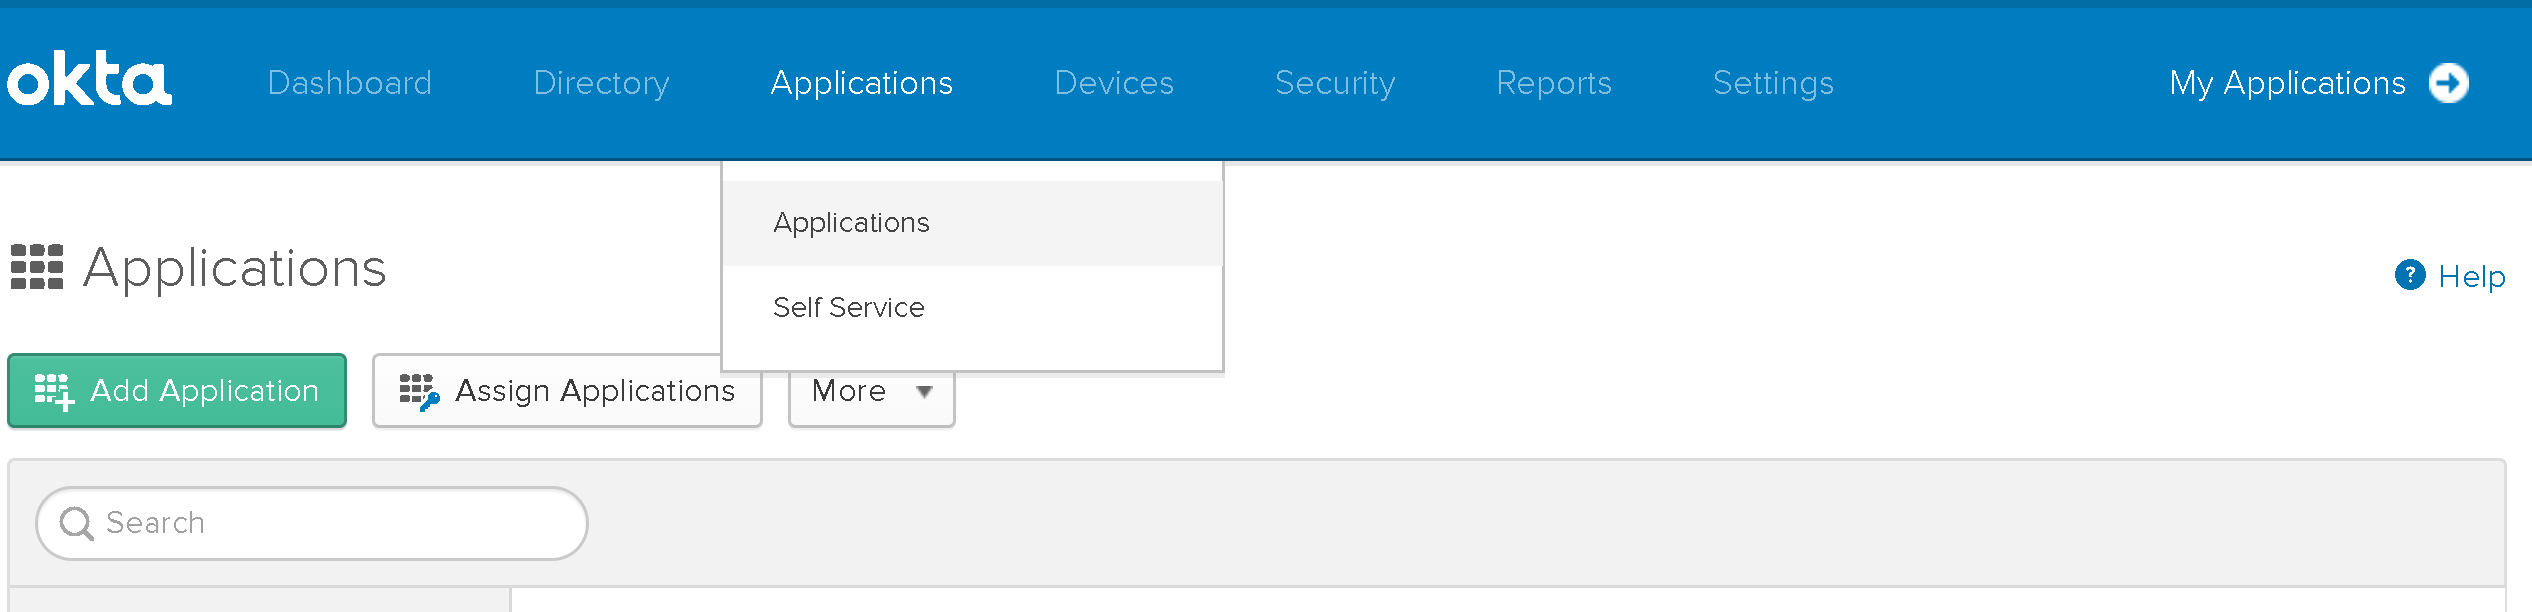This screenshot has height=612, width=2532.
Task: Open the Directory menu
Action: click(602, 83)
